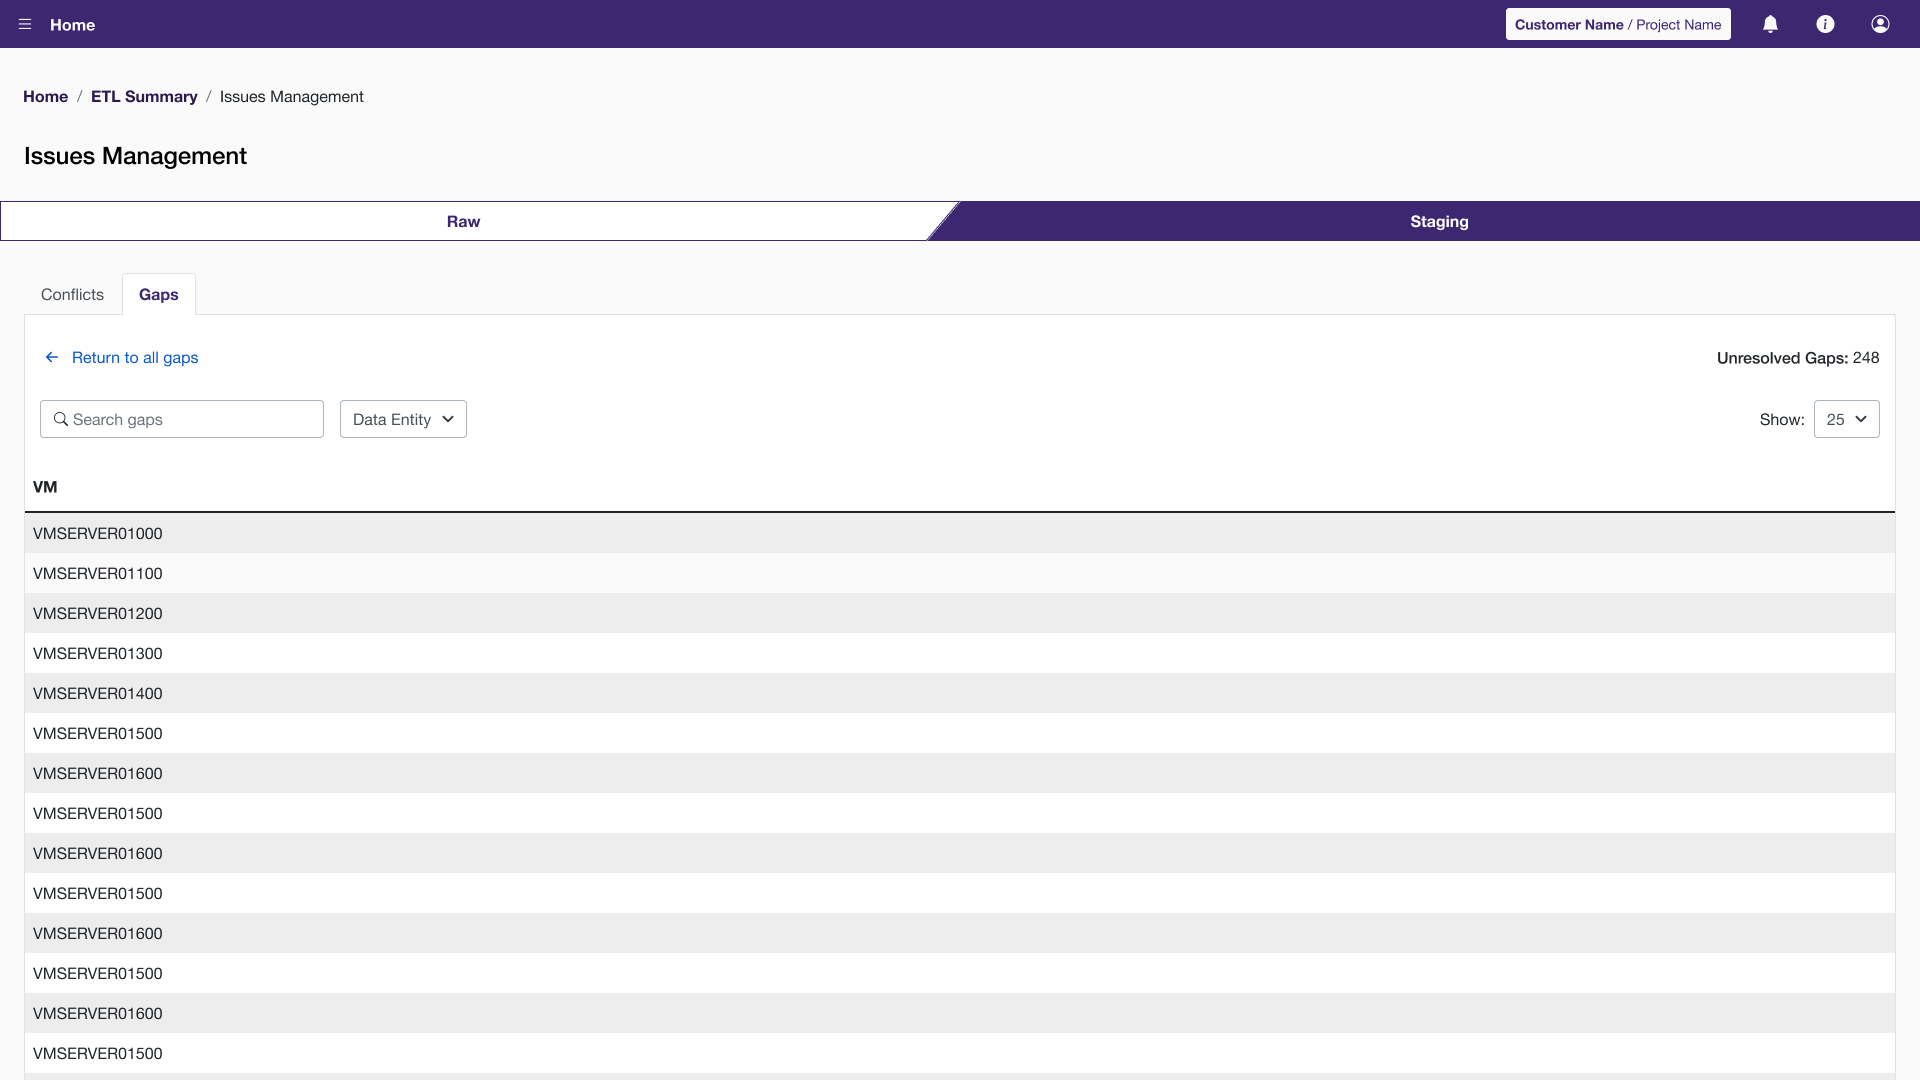
Task: Open the Show 25 rows dropdown
Action: coord(1846,419)
